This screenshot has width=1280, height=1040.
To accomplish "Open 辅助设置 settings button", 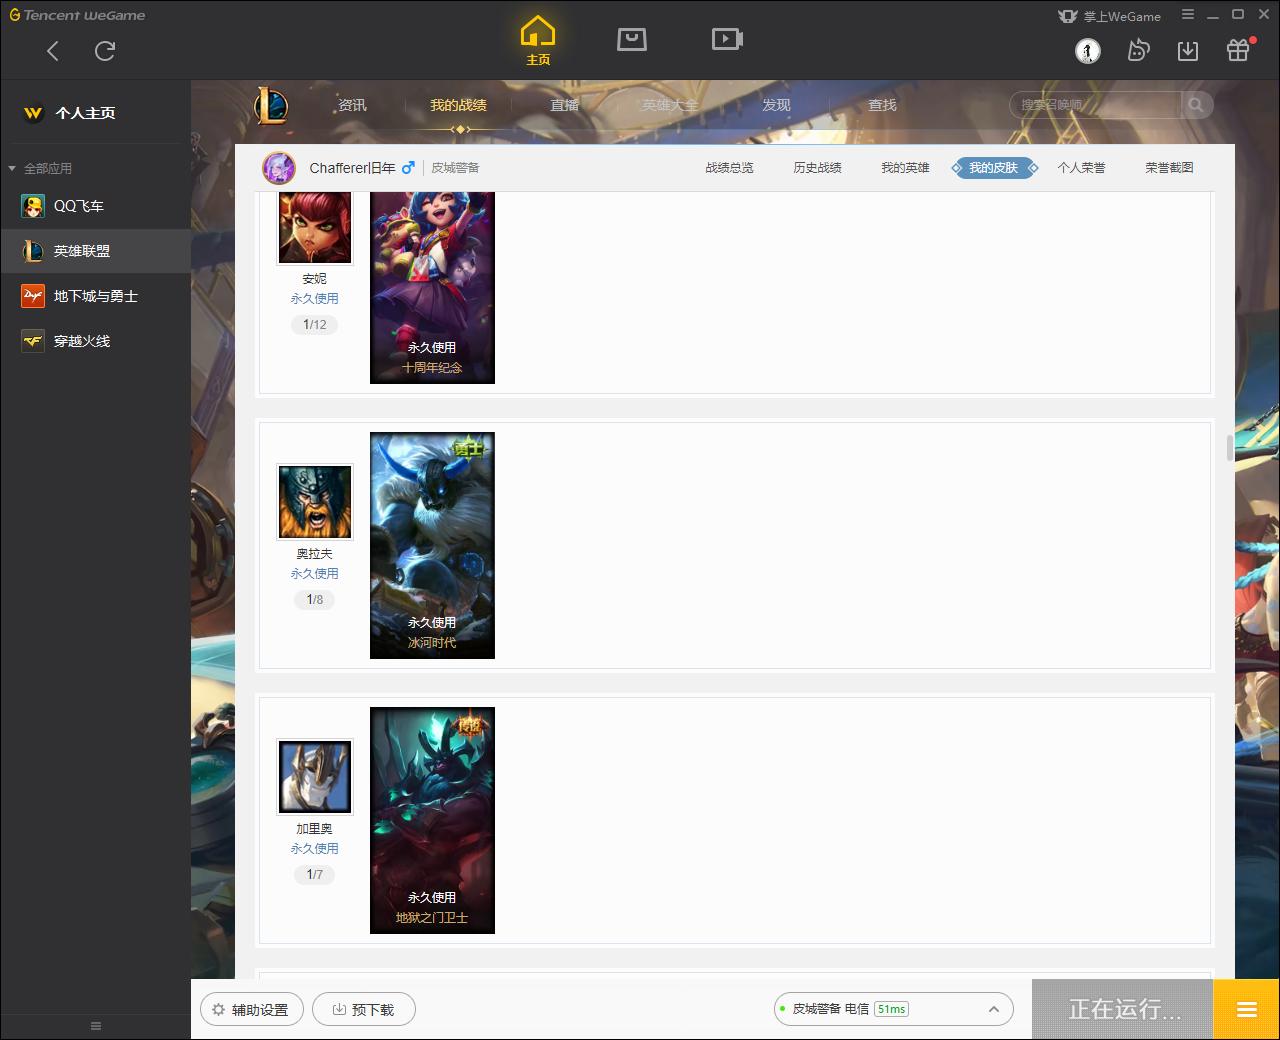I will coord(252,1010).
